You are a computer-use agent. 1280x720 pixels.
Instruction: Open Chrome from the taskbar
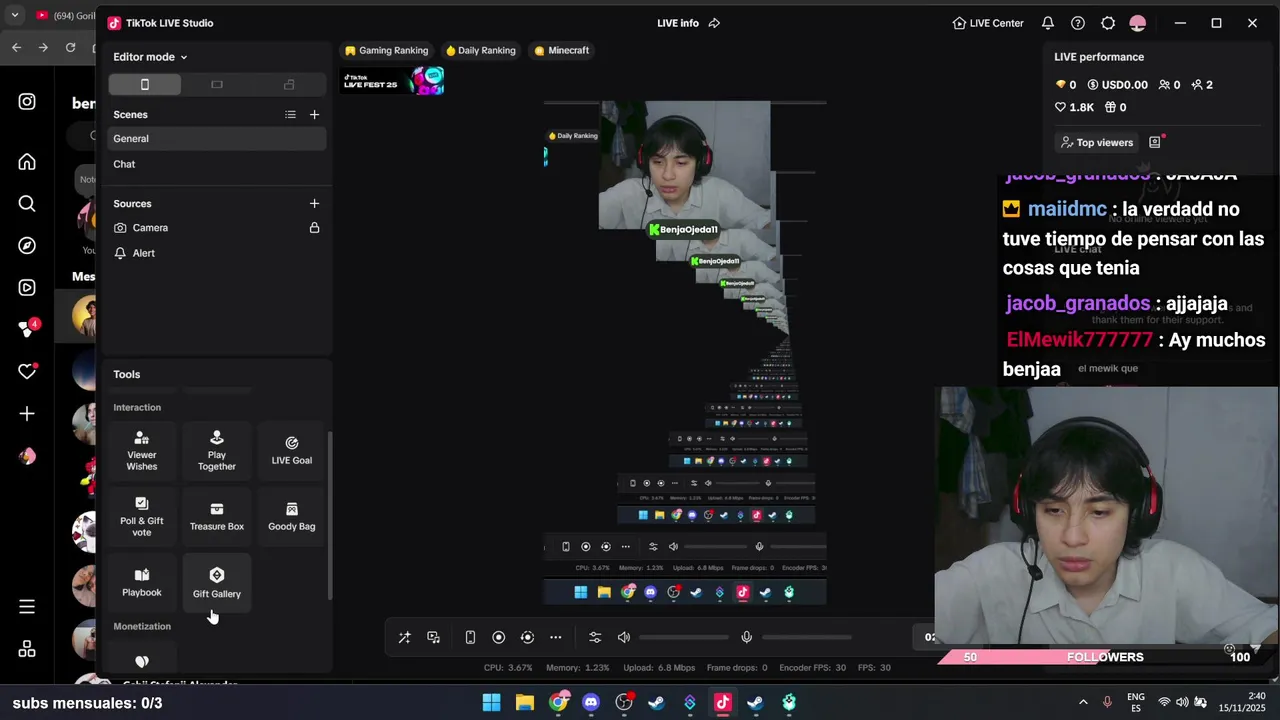click(x=558, y=702)
